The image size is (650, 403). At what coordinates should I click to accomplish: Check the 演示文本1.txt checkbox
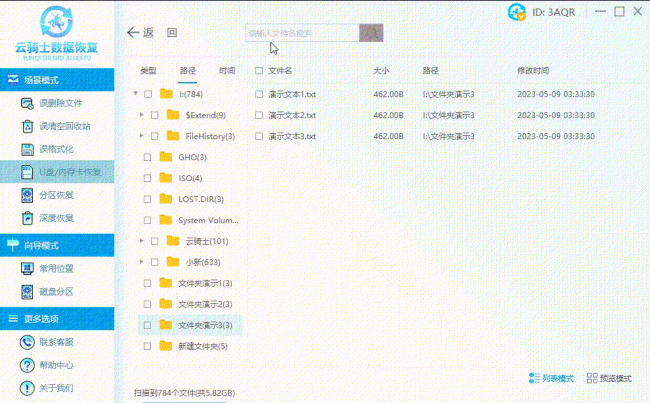click(x=259, y=94)
